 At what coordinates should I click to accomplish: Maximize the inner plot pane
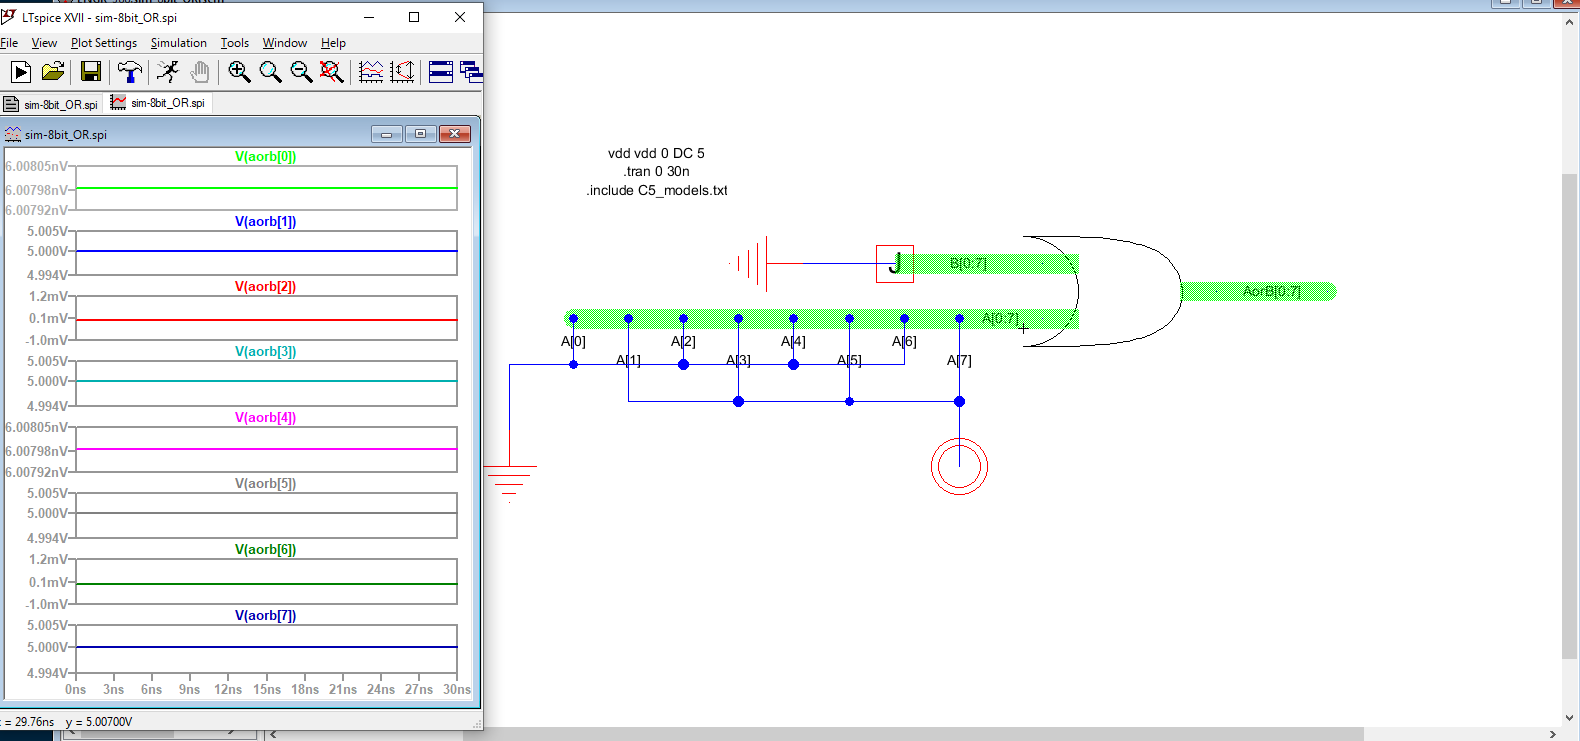pyautogui.click(x=420, y=134)
